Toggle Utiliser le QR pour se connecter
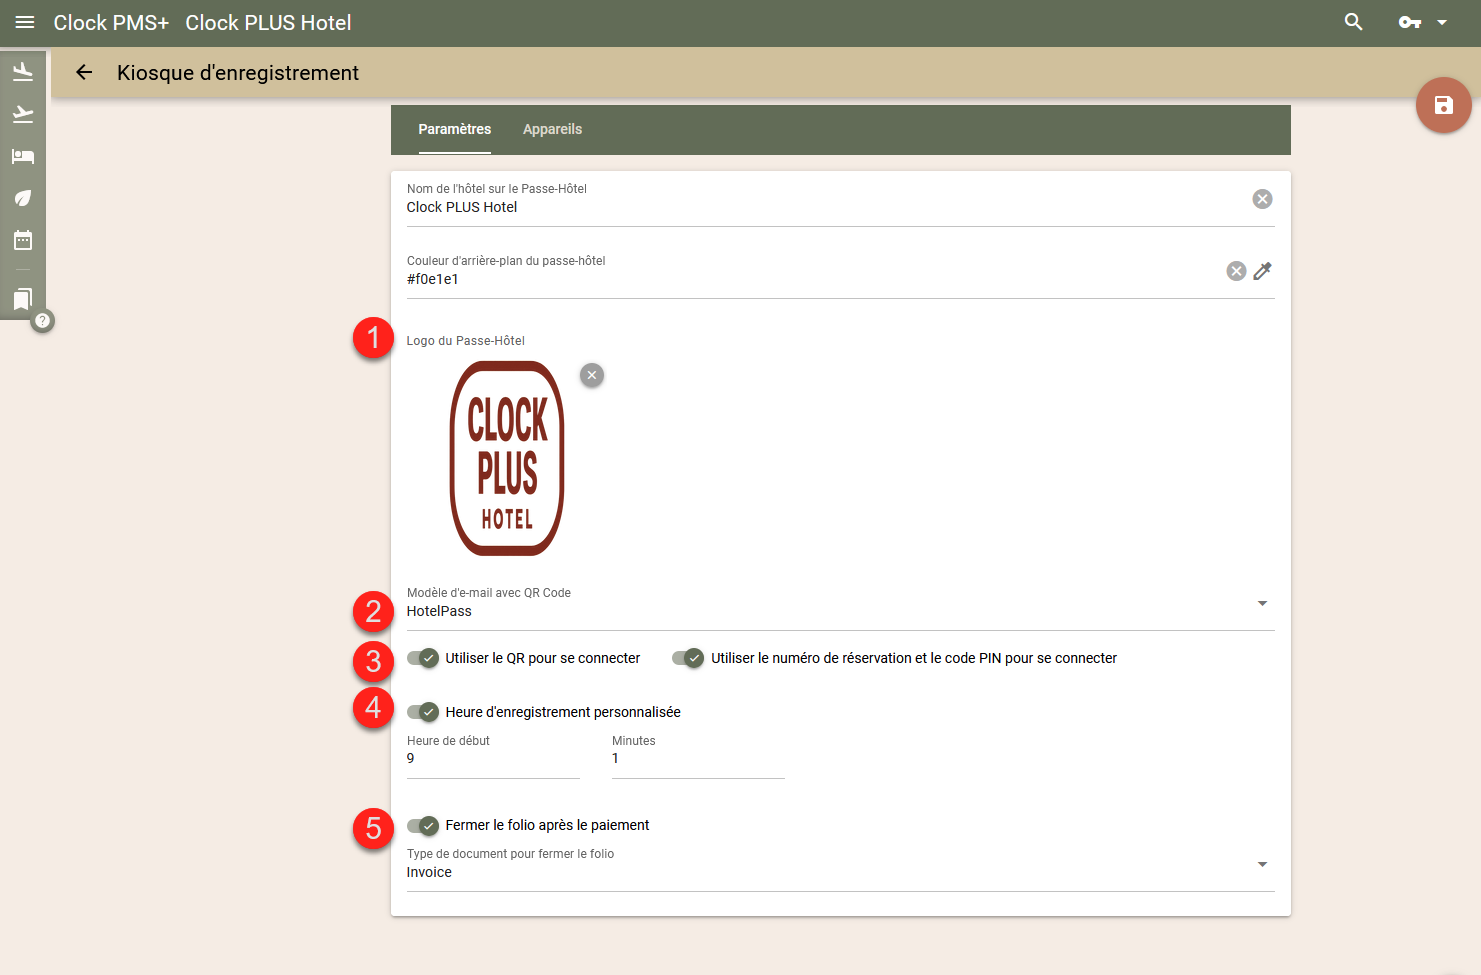This screenshot has width=1481, height=975. tap(423, 658)
